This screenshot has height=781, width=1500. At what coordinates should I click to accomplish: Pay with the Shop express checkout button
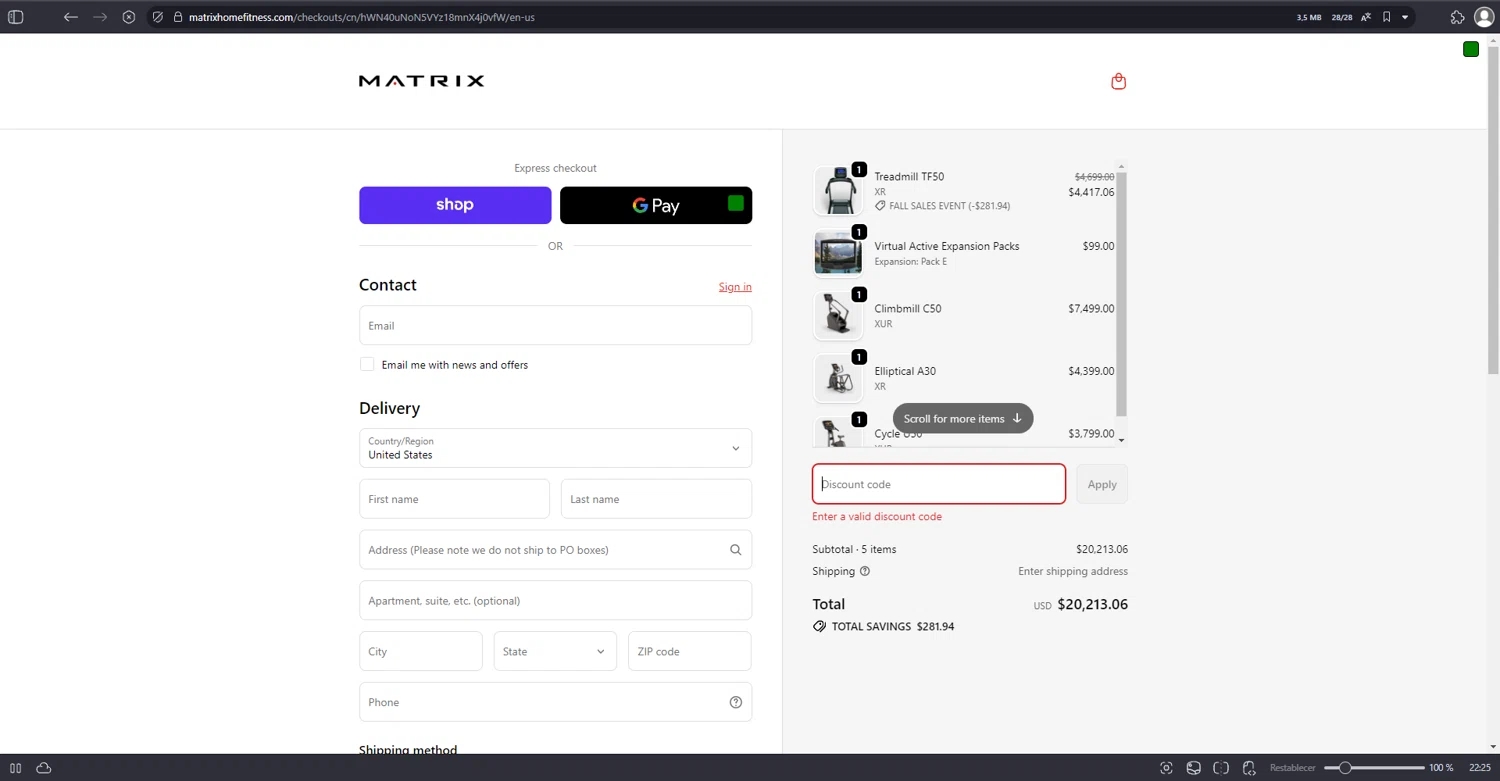[x=455, y=205]
